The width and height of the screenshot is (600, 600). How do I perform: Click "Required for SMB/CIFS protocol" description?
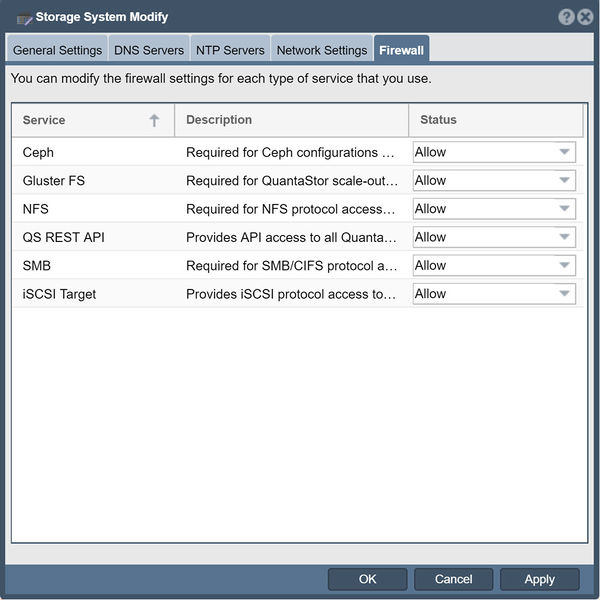pyautogui.click(x=292, y=266)
